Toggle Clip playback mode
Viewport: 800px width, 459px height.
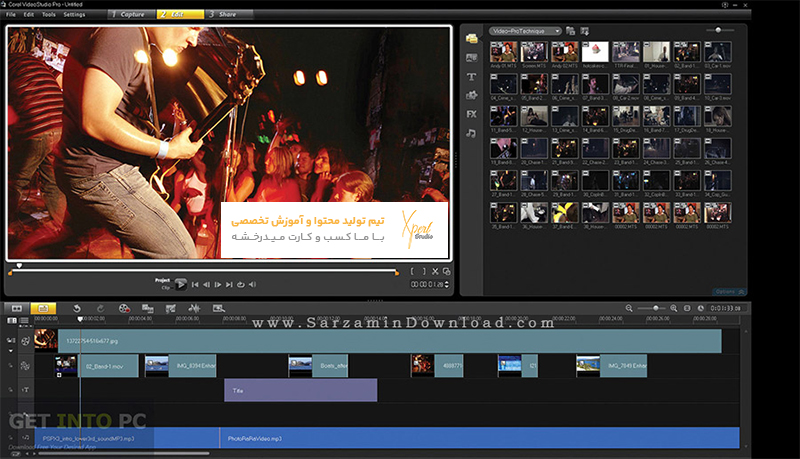(165, 288)
